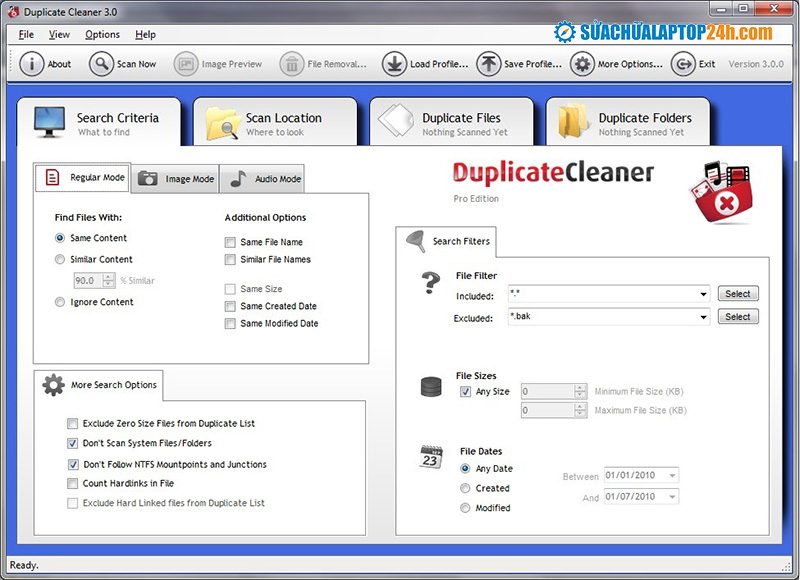The height and width of the screenshot is (580, 800).
Task: Click the Exit toolbar icon
Action: pos(683,64)
